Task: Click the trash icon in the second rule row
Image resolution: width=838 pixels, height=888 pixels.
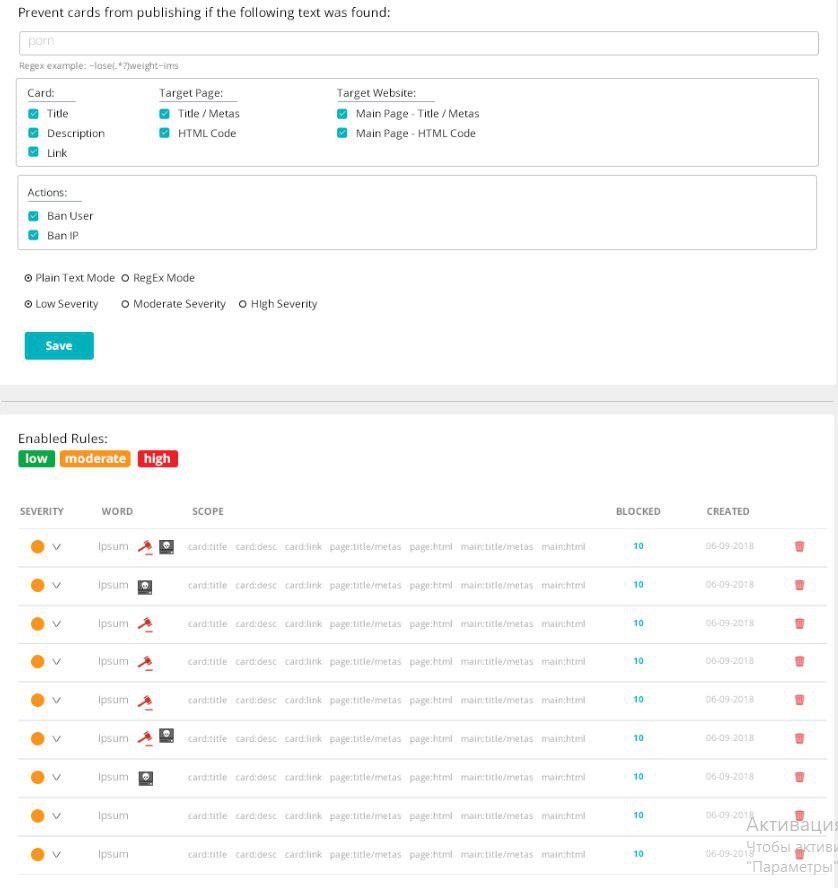Action: coord(799,585)
